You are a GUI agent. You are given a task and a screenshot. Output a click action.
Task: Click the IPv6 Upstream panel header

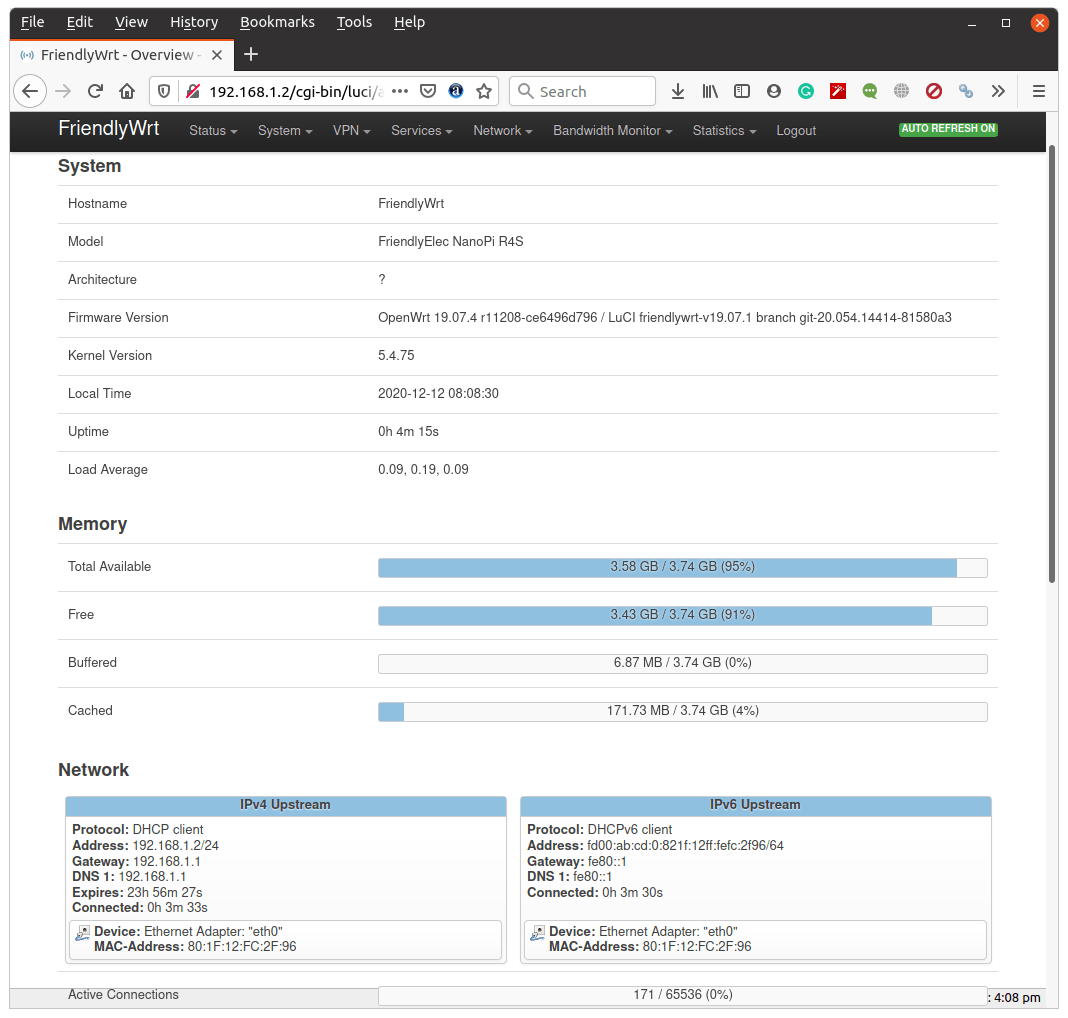(x=755, y=805)
